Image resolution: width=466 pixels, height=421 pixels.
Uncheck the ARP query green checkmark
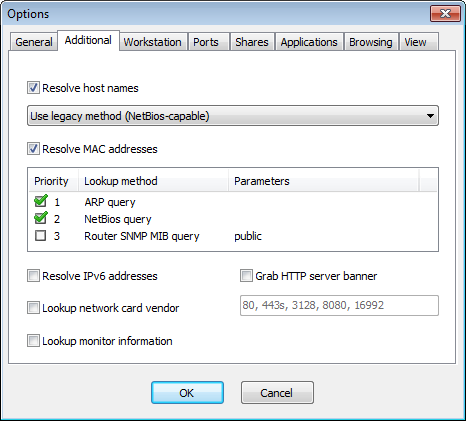click(41, 202)
